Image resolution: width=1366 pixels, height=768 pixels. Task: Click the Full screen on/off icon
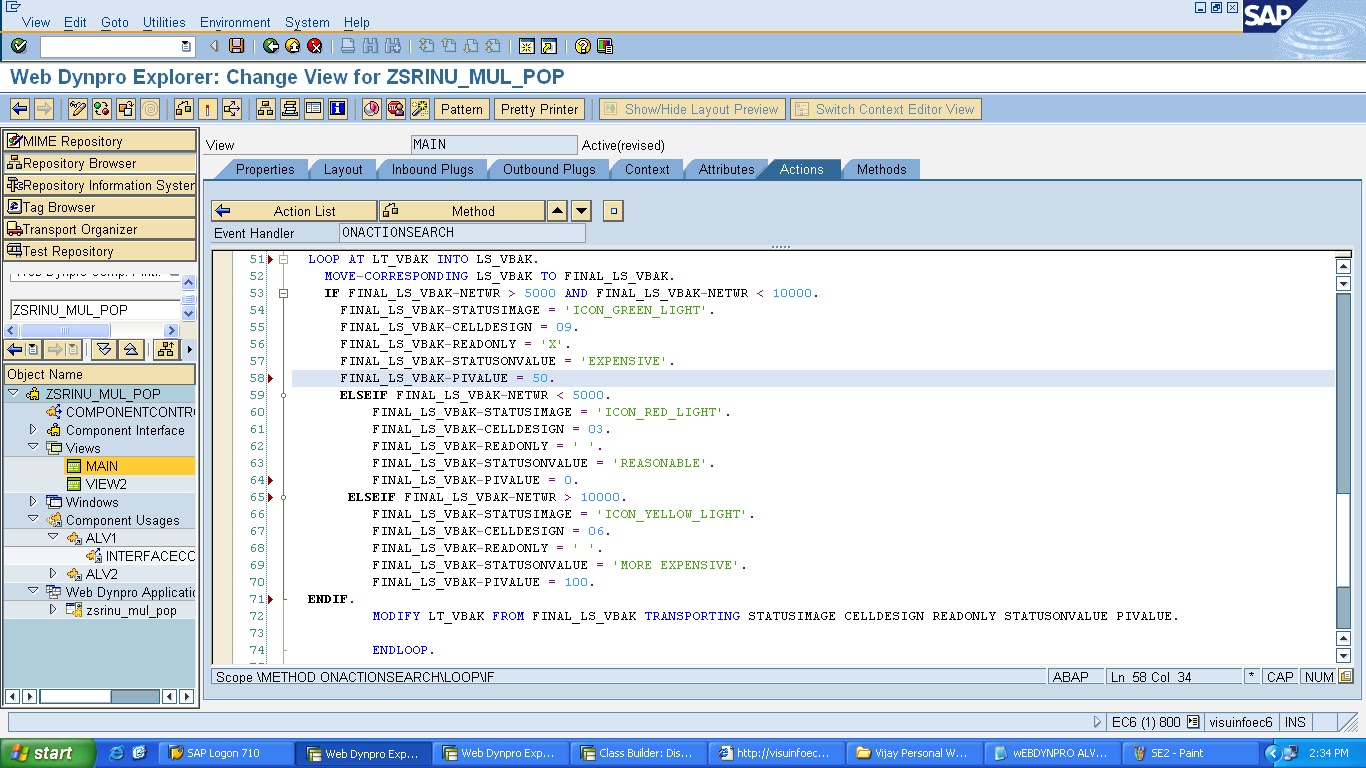click(x=314, y=109)
